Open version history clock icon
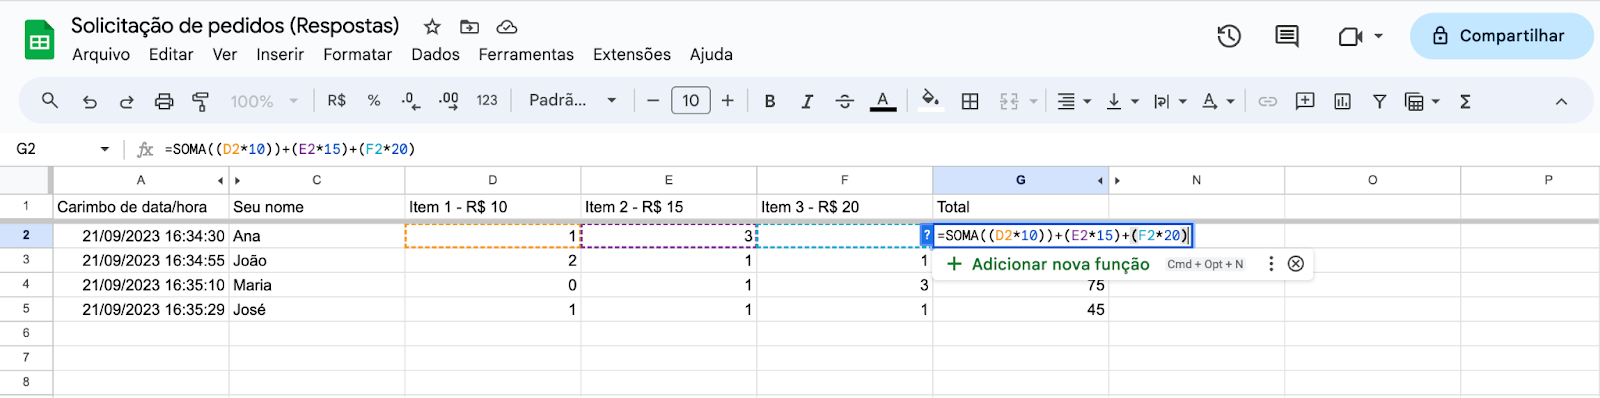This screenshot has width=1600, height=398. pos(1229,37)
